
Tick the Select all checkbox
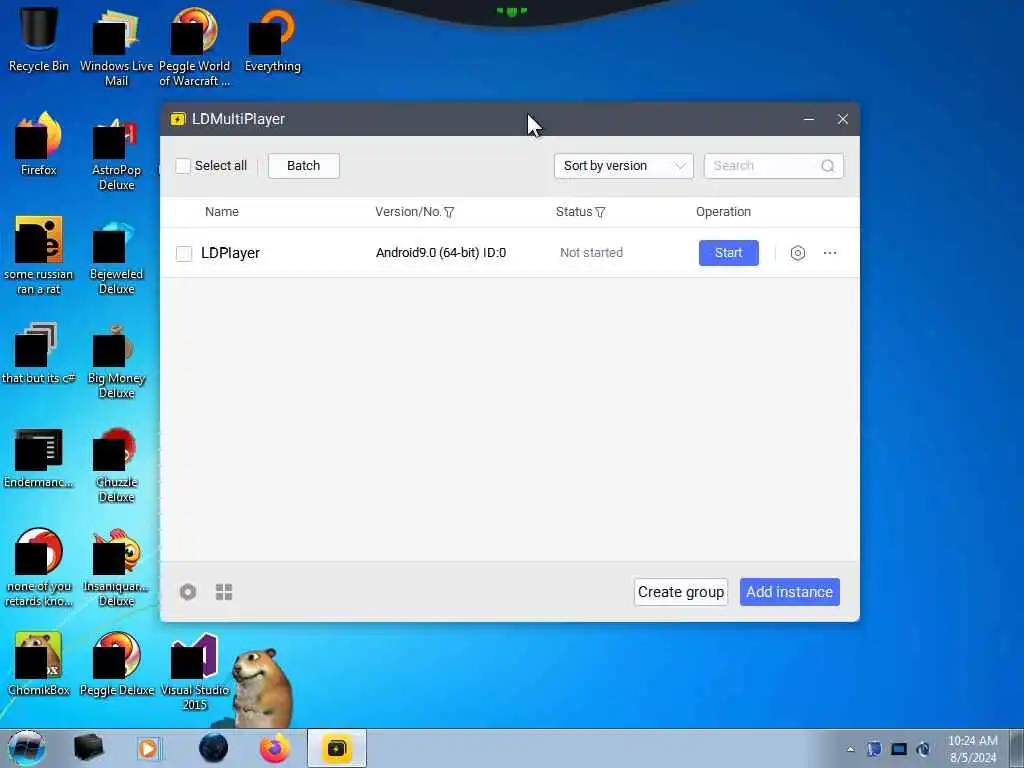183,166
